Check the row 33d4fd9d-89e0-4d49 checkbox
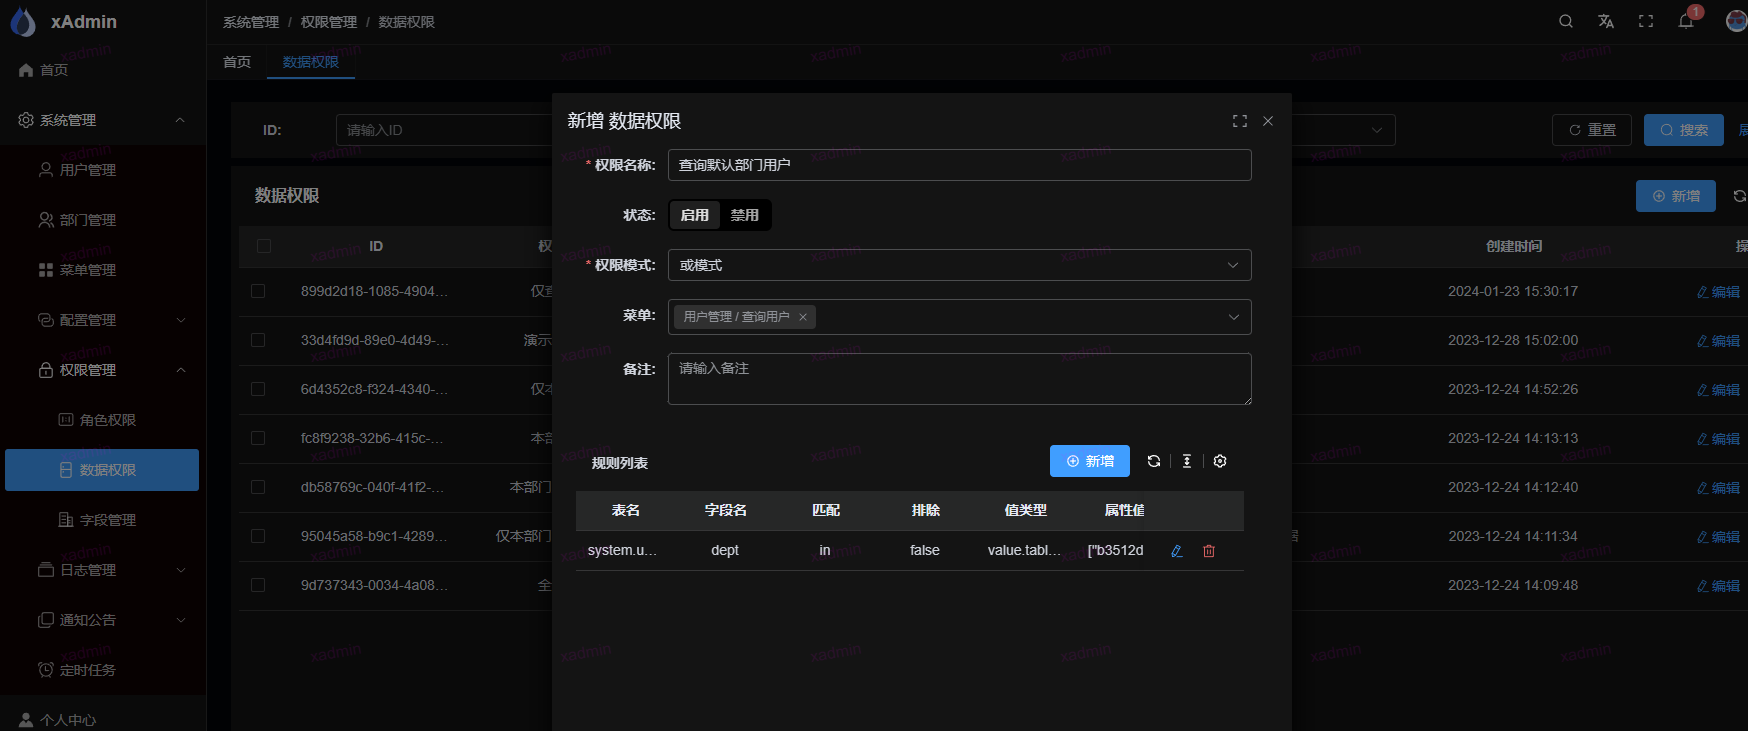1748x731 pixels. coord(258,340)
